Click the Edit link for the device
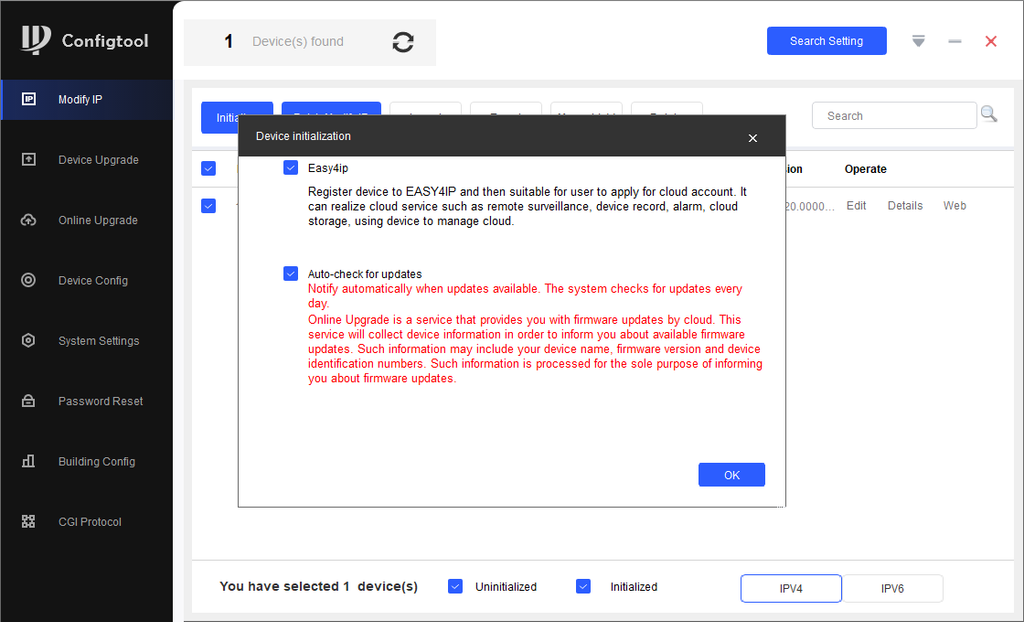Image resolution: width=1024 pixels, height=622 pixels. (856, 206)
